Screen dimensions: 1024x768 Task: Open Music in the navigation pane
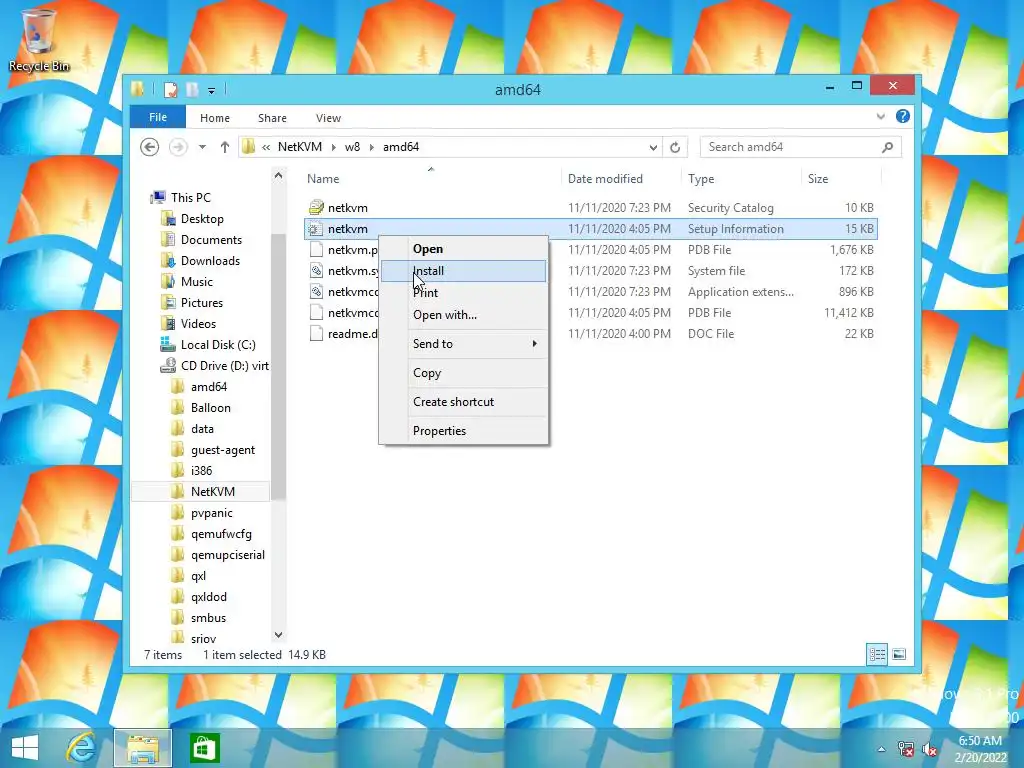(197, 281)
